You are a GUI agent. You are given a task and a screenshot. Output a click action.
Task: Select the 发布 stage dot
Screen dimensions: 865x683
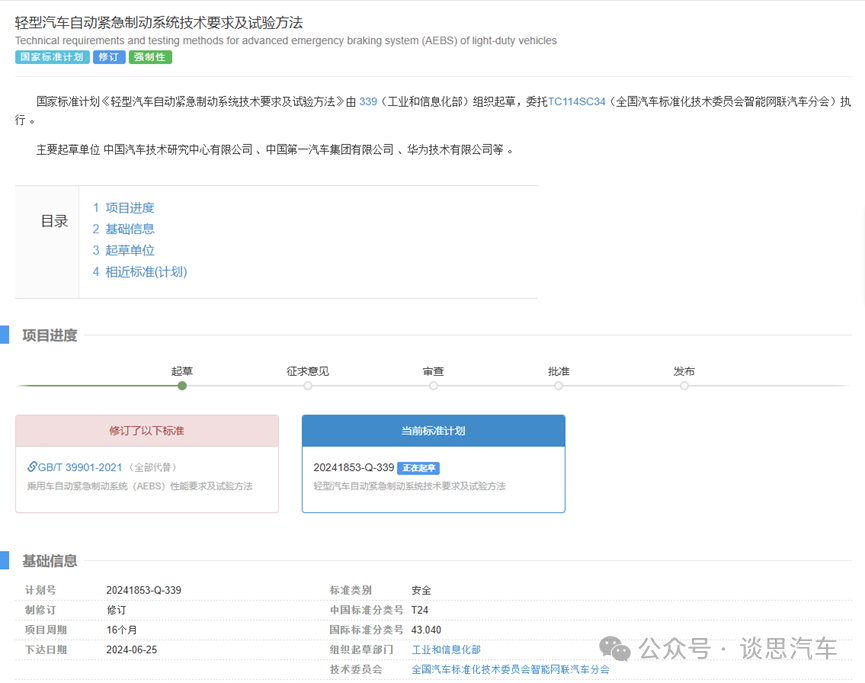684,385
